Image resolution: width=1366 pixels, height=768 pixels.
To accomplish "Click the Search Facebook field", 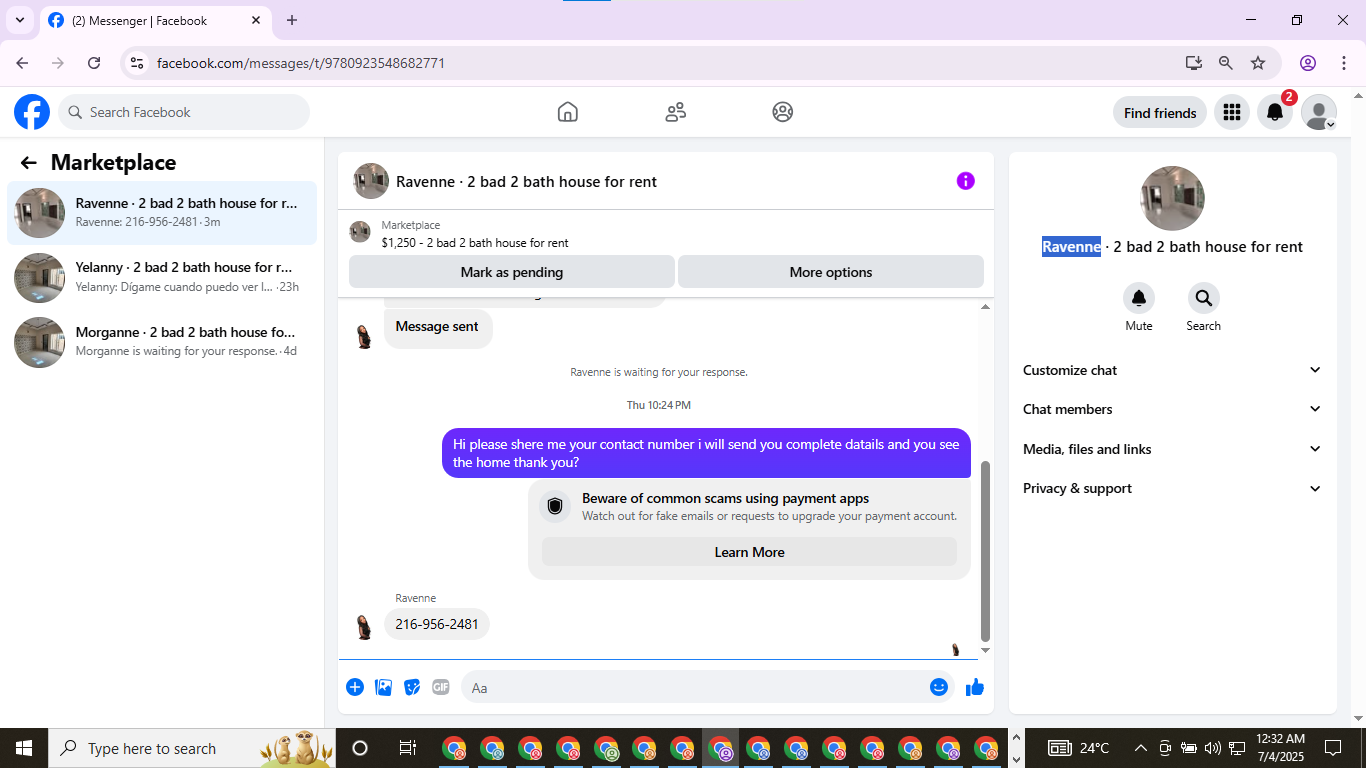I will [x=184, y=112].
